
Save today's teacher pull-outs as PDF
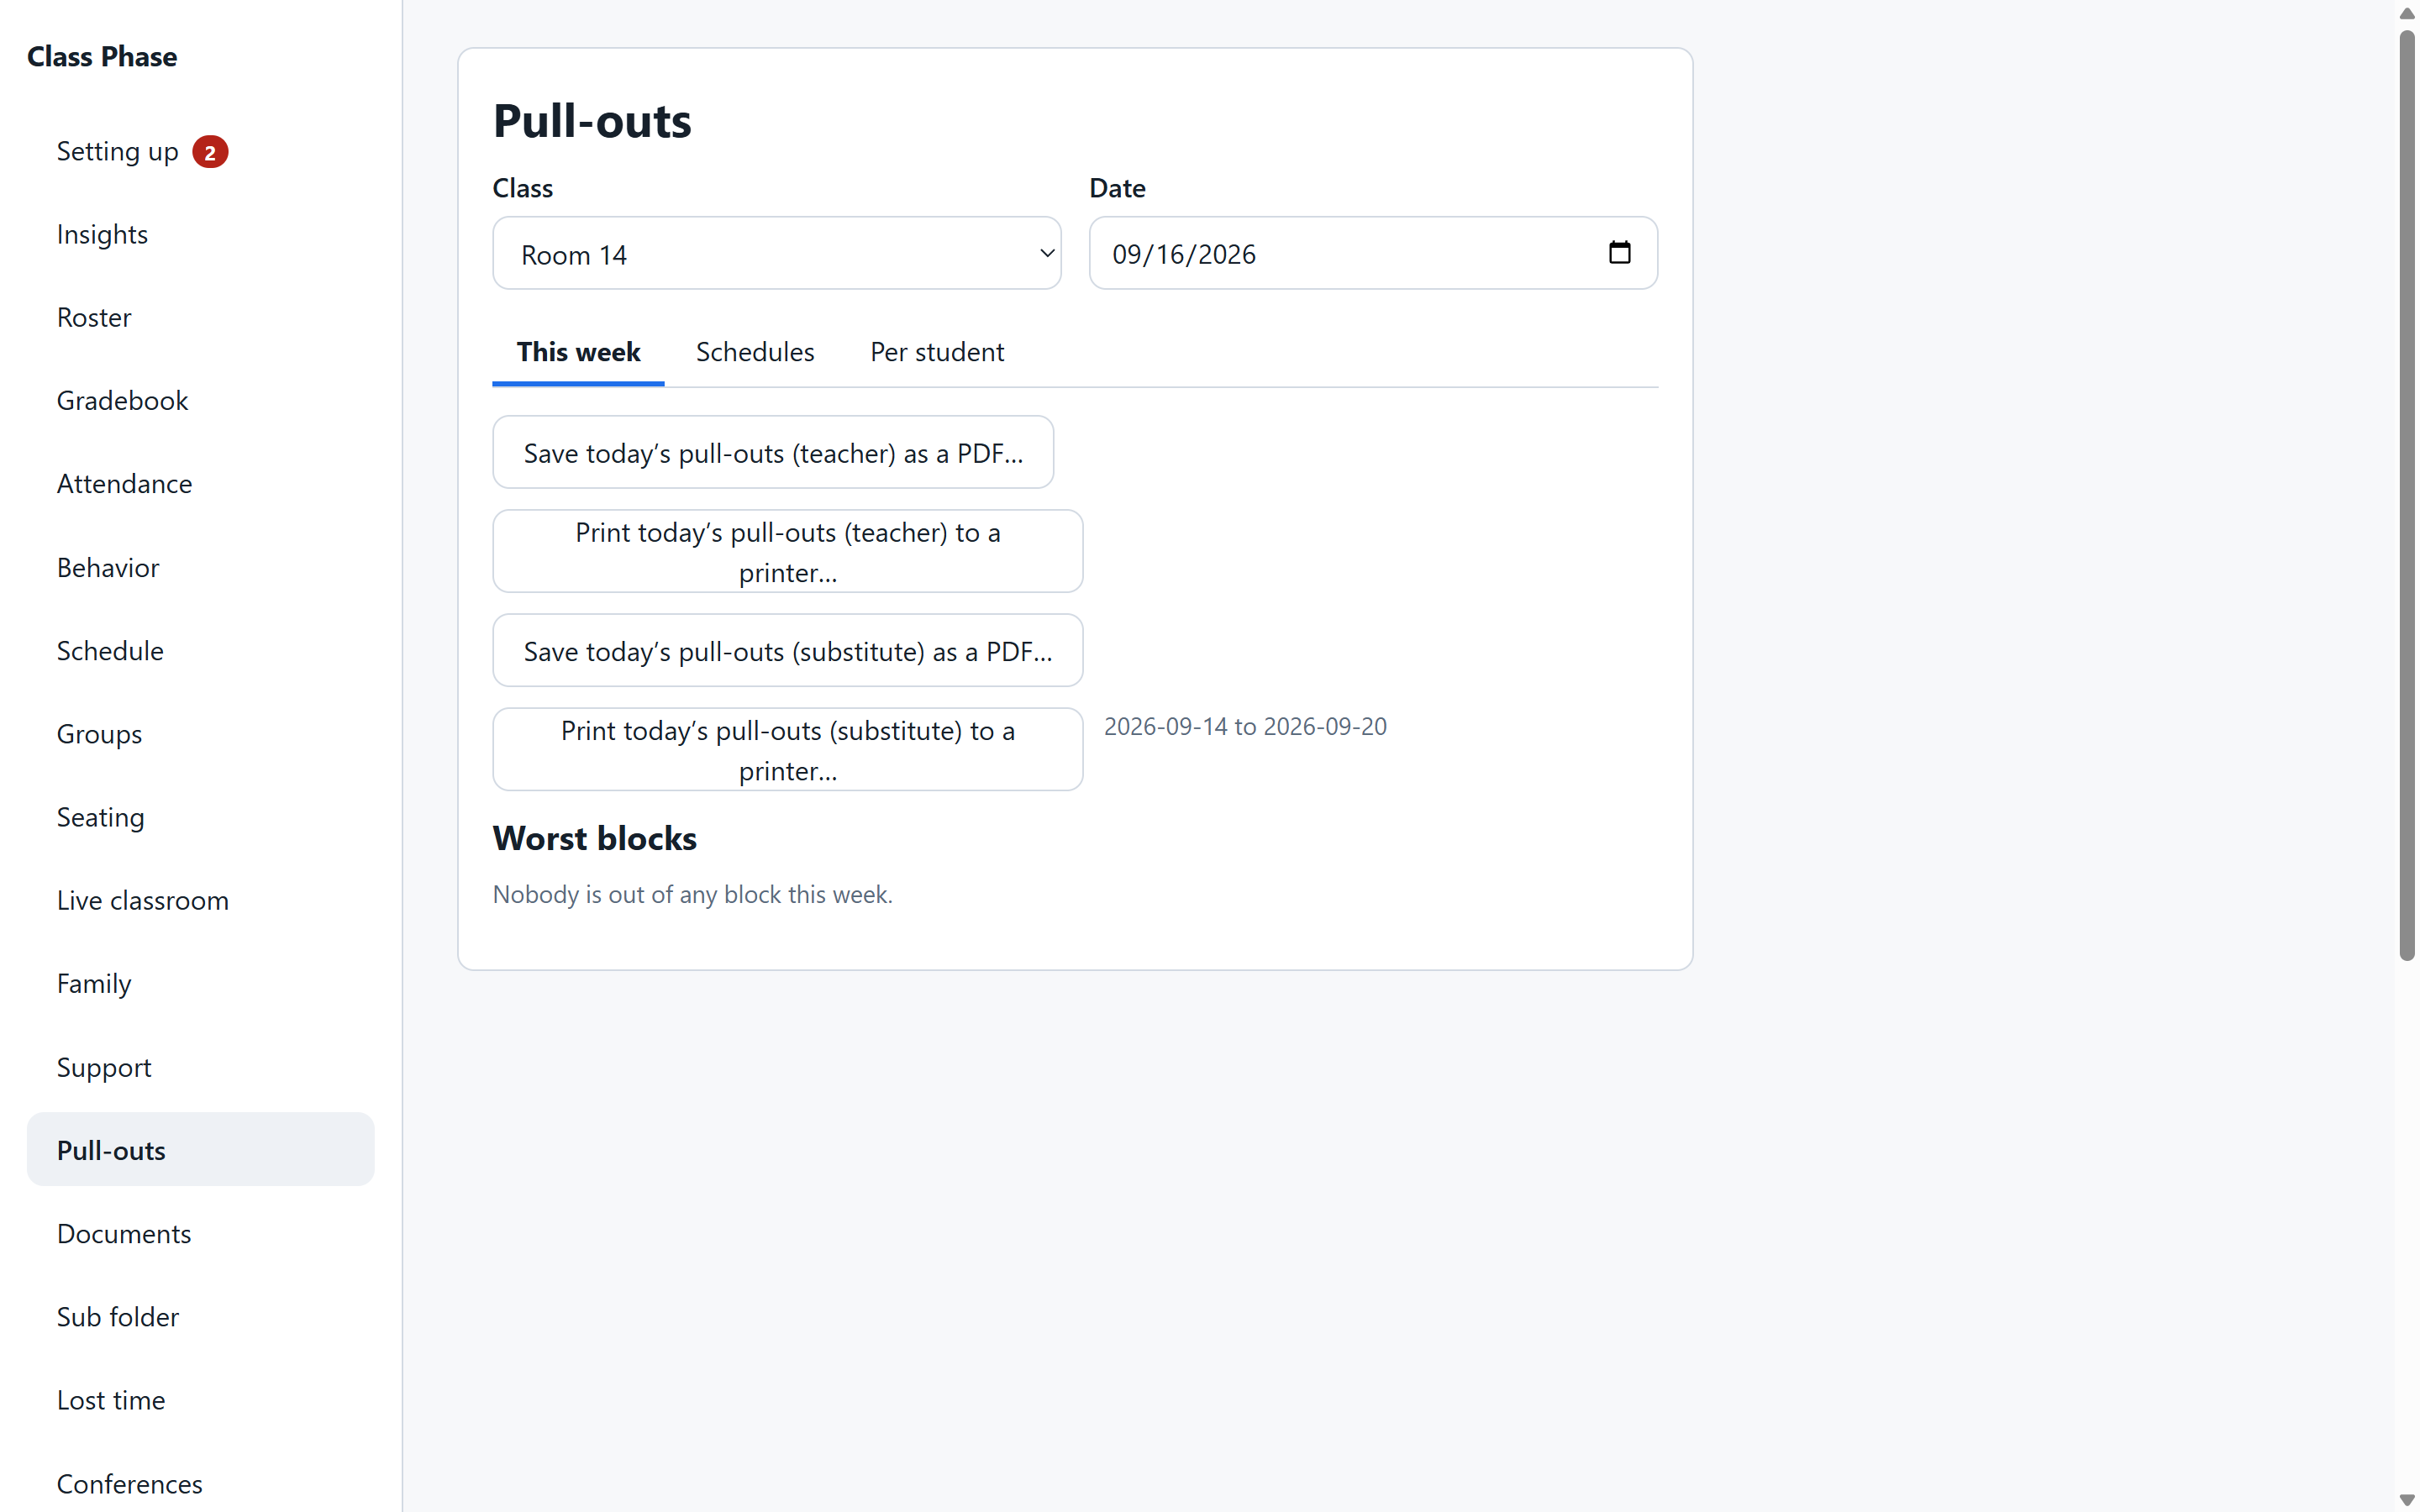(773, 453)
